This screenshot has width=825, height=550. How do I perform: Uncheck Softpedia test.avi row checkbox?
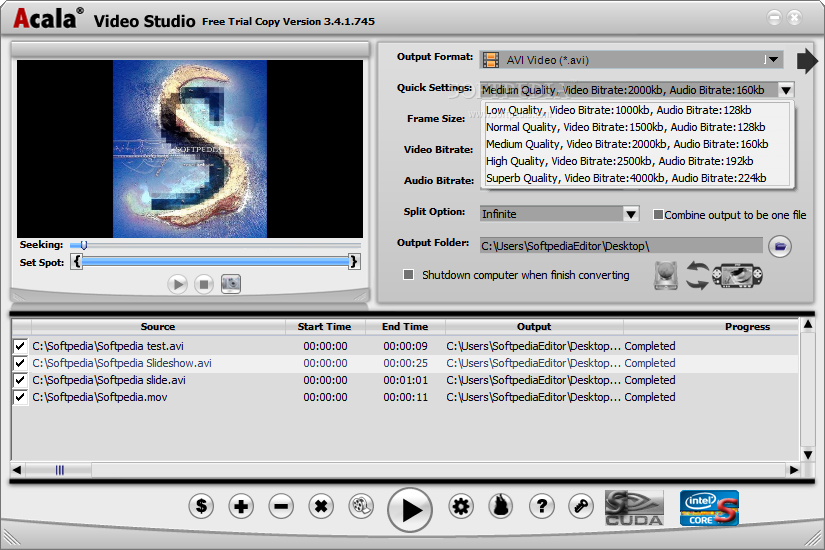click(x=20, y=346)
